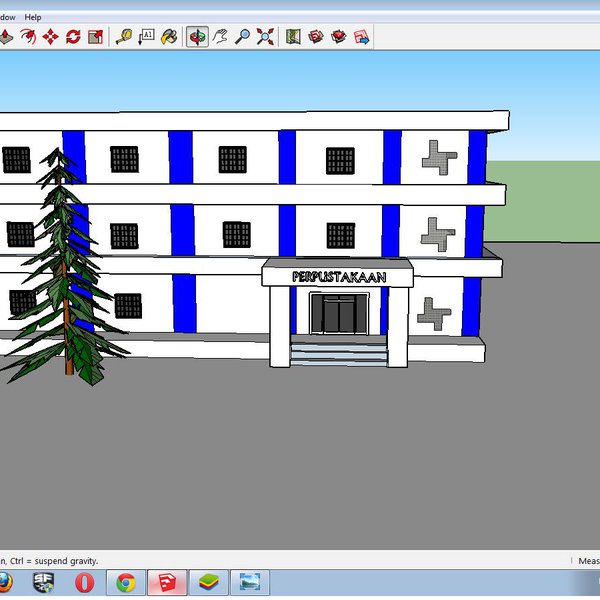The height and width of the screenshot is (600, 600).
Task: Open Get Models from 3D Warehouse
Action: point(316,37)
